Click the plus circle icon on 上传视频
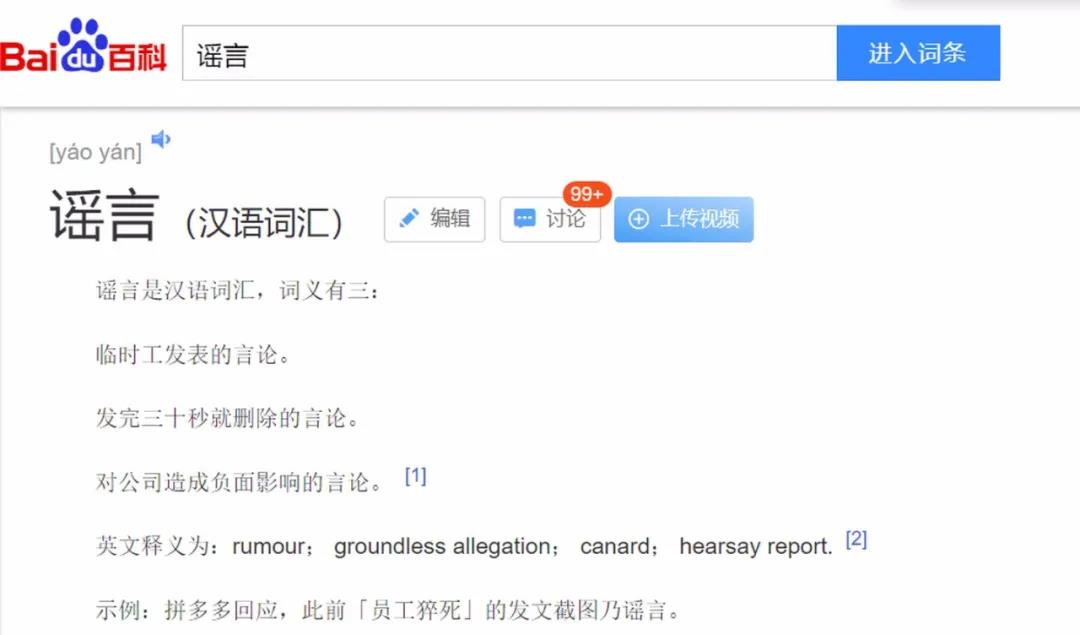This screenshot has height=635, width=1080. pyautogui.click(x=638, y=219)
